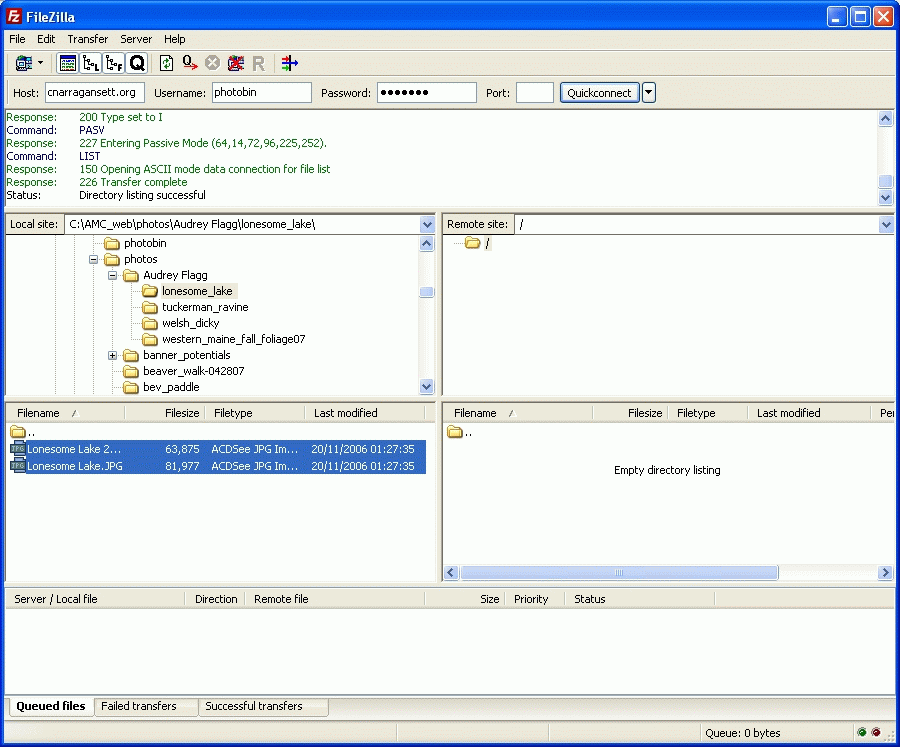Open the Site Manager icon
Screen dimensions: 900x747
click(x=24, y=63)
